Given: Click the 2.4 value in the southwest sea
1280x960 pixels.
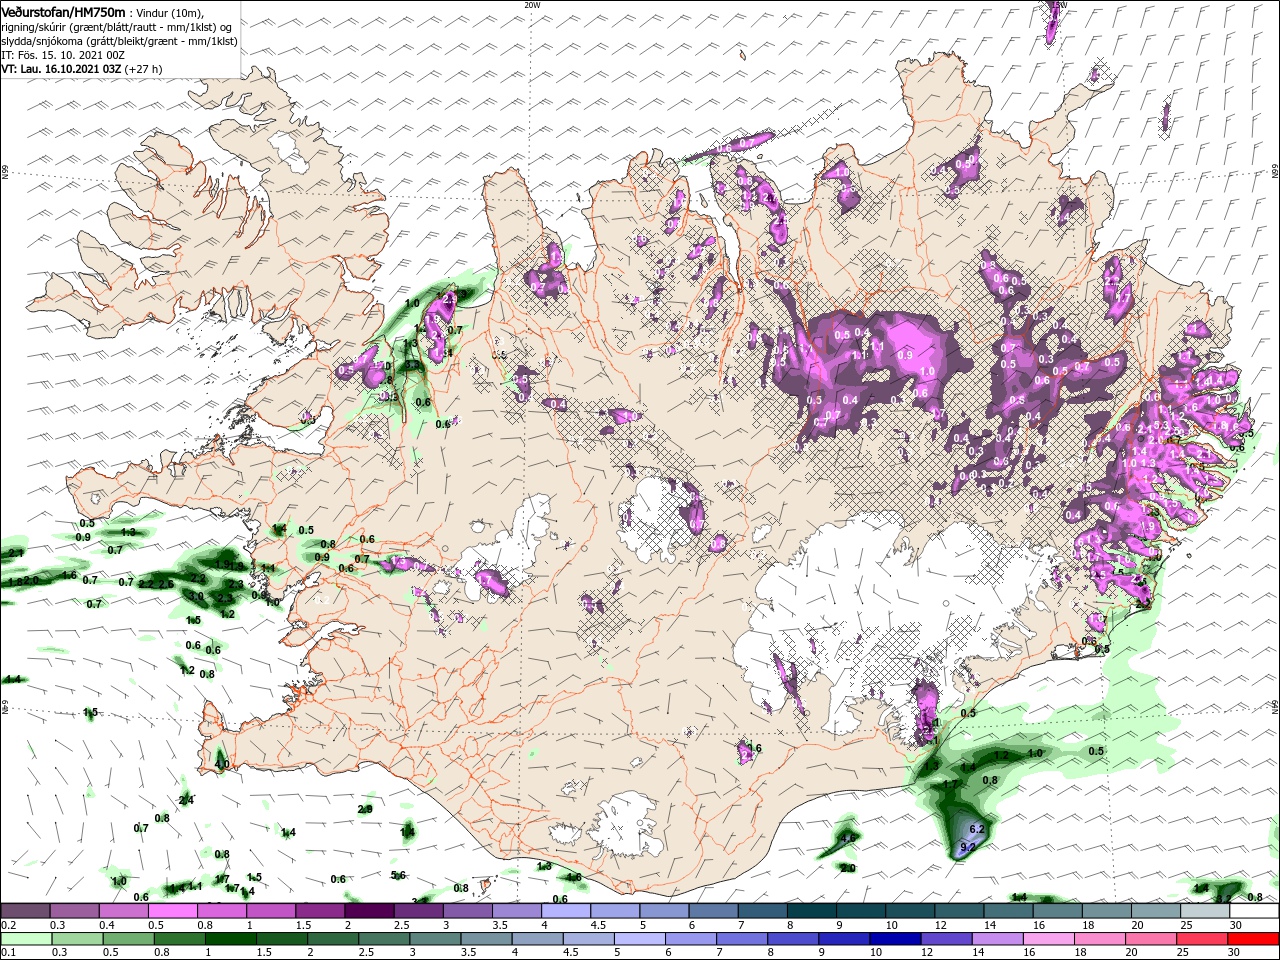Looking at the screenshot, I should (186, 799).
